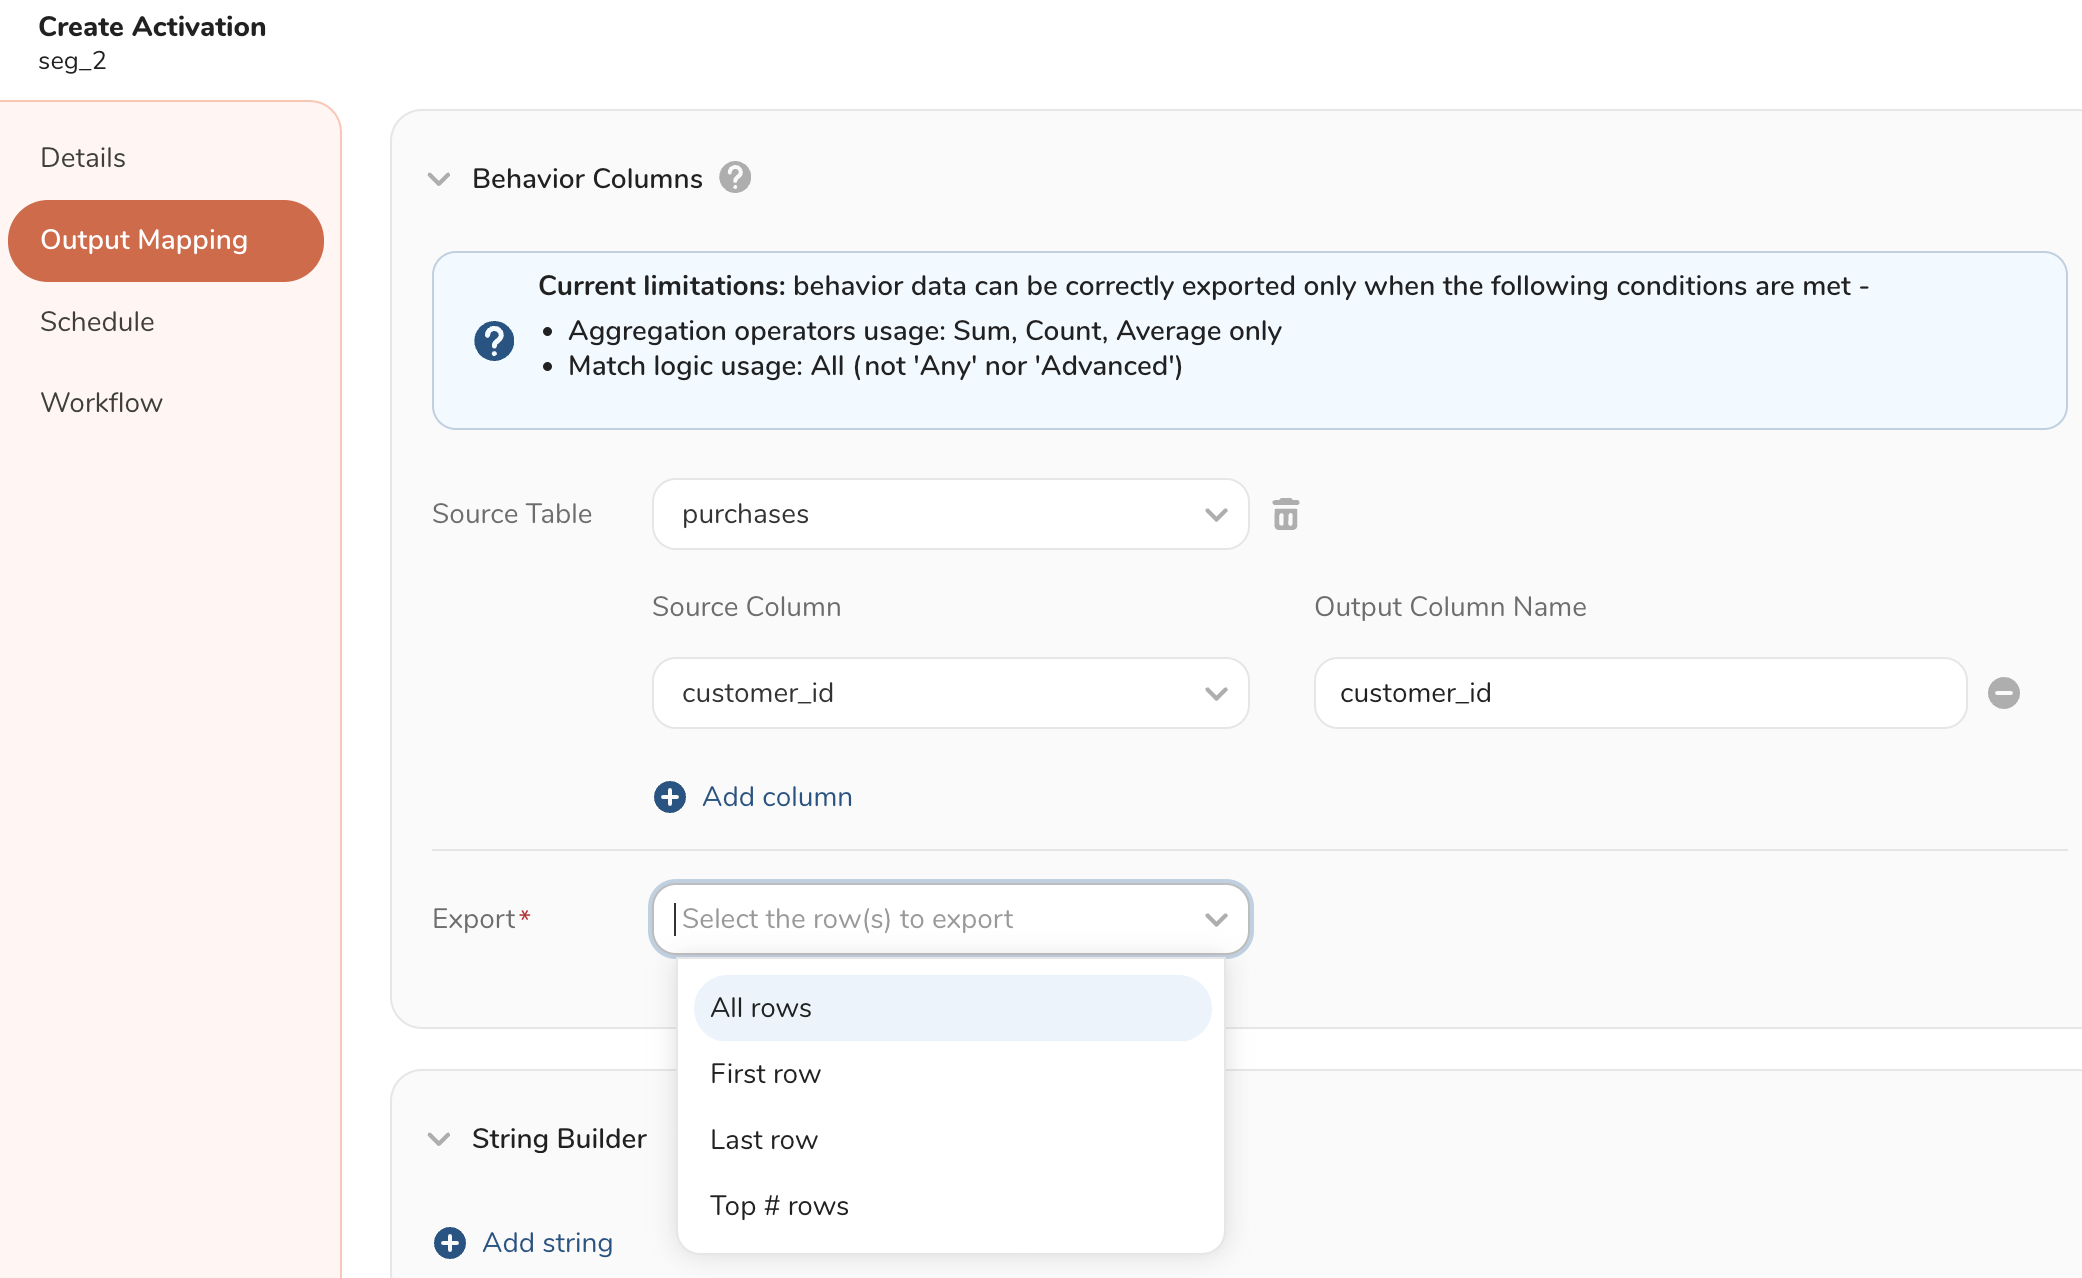Choose Last row export option

click(x=765, y=1140)
